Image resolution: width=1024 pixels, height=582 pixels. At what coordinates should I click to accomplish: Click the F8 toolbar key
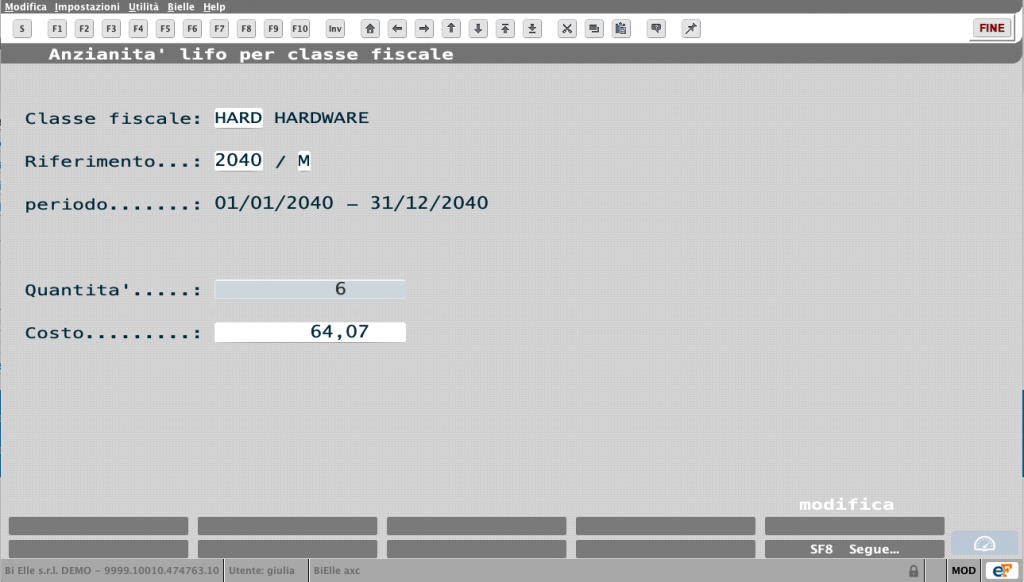[246, 29]
